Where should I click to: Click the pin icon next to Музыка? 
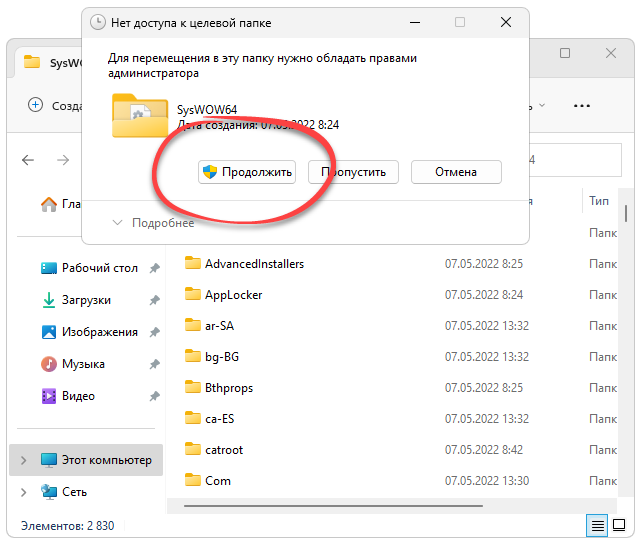pos(154,364)
